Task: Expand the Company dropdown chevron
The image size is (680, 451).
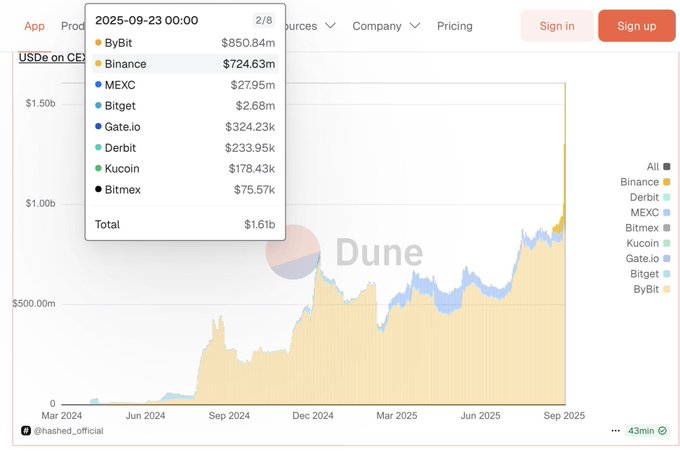Action: click(415, 26)
